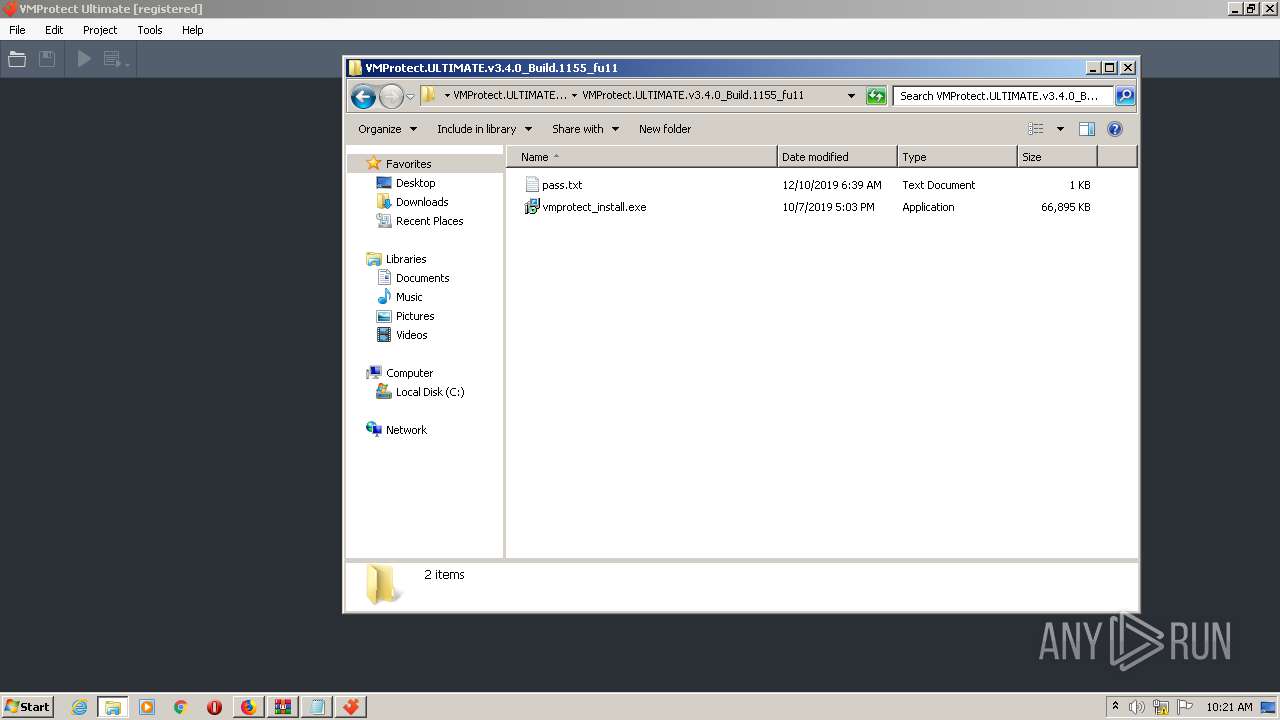Select Recent Places in navigation pane
This screenshot has width=1280, height=720.
point(429,221)
